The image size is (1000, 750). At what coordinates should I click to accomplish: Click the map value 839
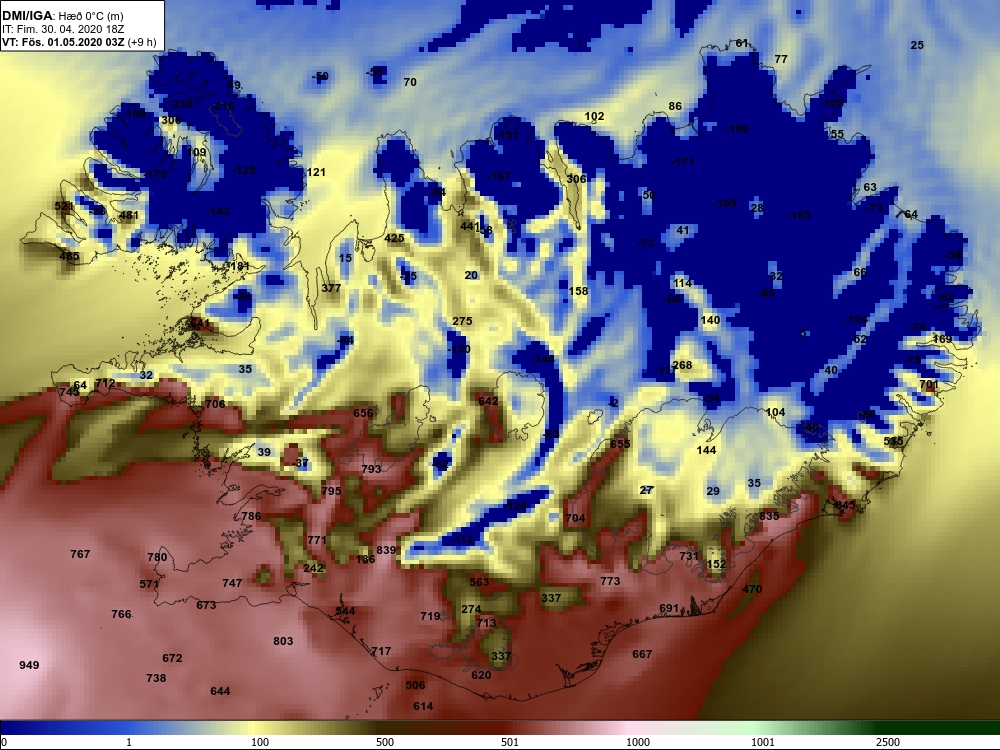(386, 550)
